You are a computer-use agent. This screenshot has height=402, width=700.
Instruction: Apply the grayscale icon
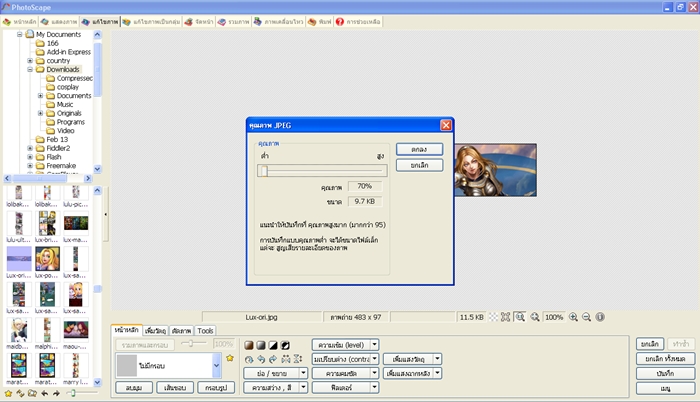pyautogui.click(x=261, y=345)
